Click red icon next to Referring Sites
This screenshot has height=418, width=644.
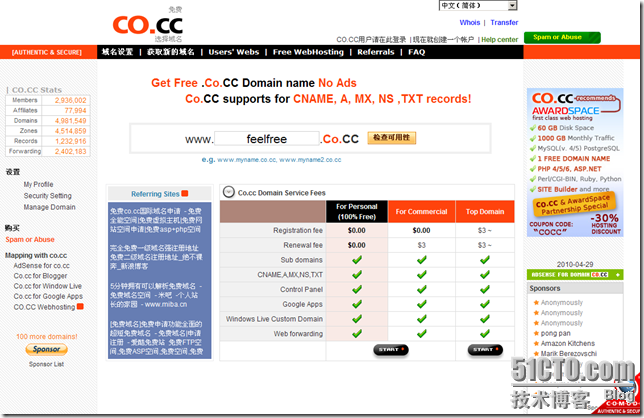click(x=185, y=193)
